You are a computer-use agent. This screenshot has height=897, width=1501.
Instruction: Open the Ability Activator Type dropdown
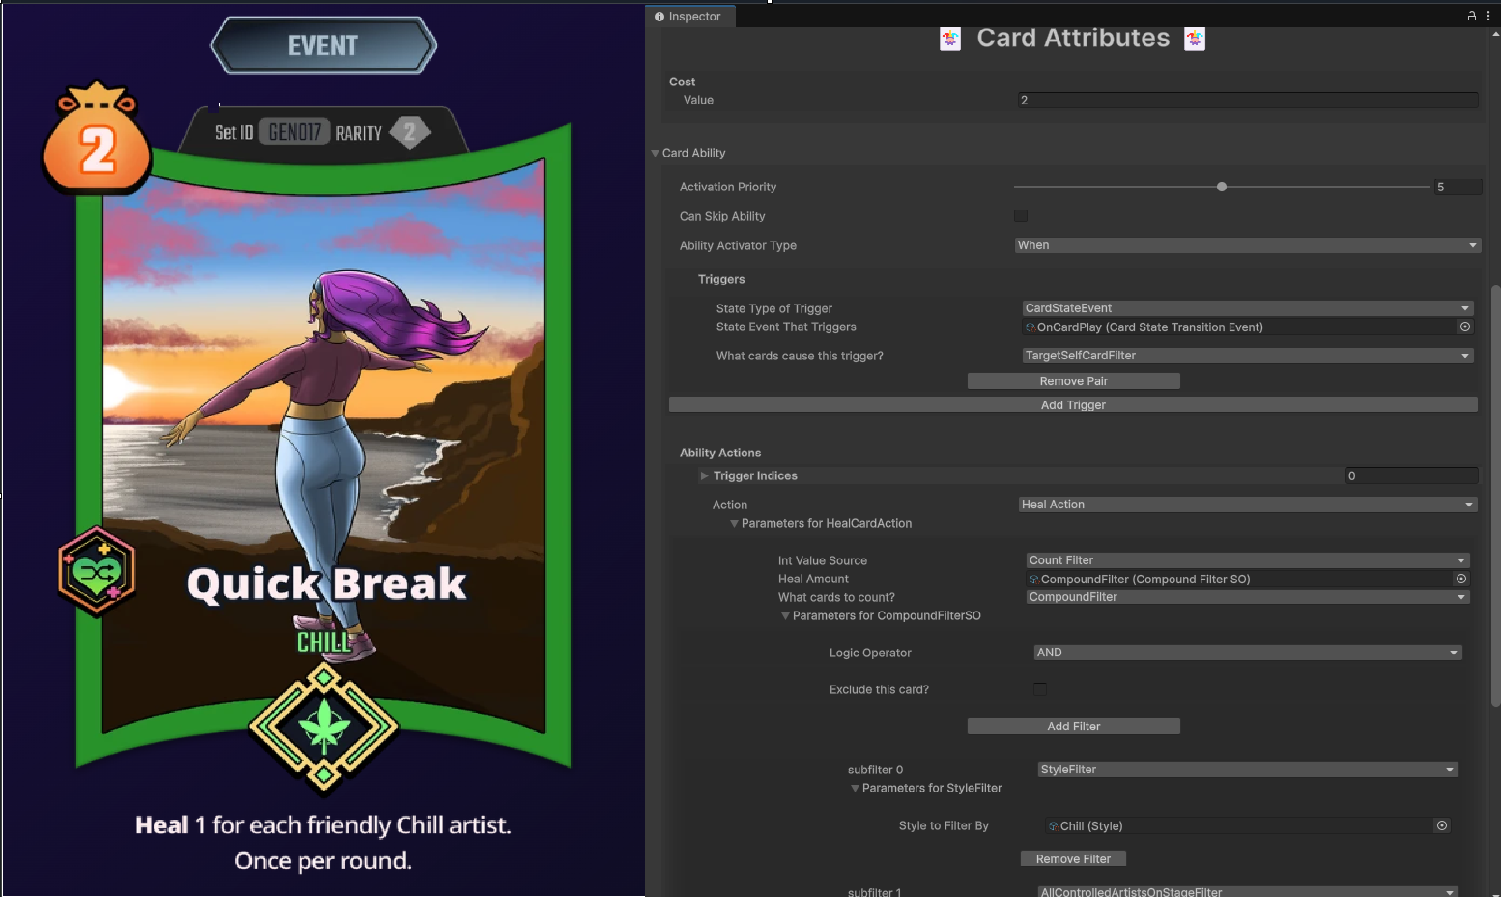click(x=1246, y=245)
